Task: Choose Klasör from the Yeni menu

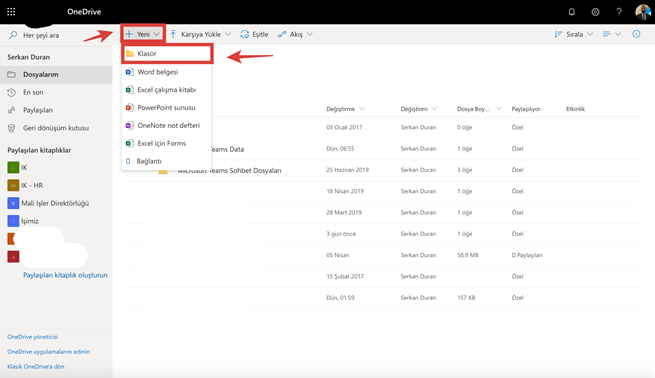Action: 167,54
